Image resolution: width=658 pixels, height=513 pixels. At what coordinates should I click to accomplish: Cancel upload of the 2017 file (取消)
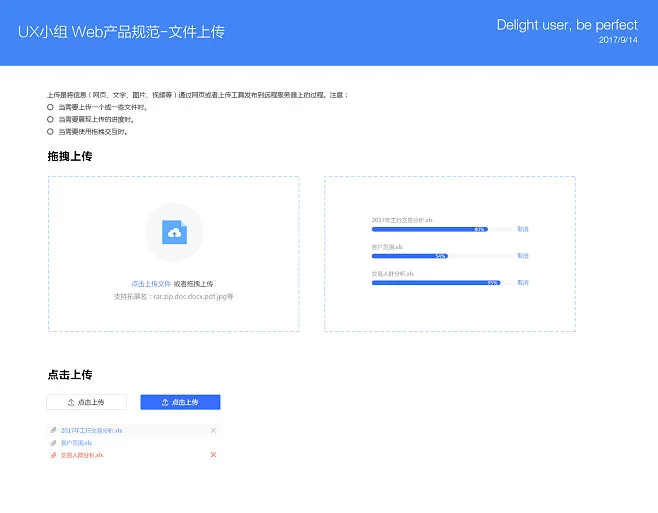click(523, 229)
